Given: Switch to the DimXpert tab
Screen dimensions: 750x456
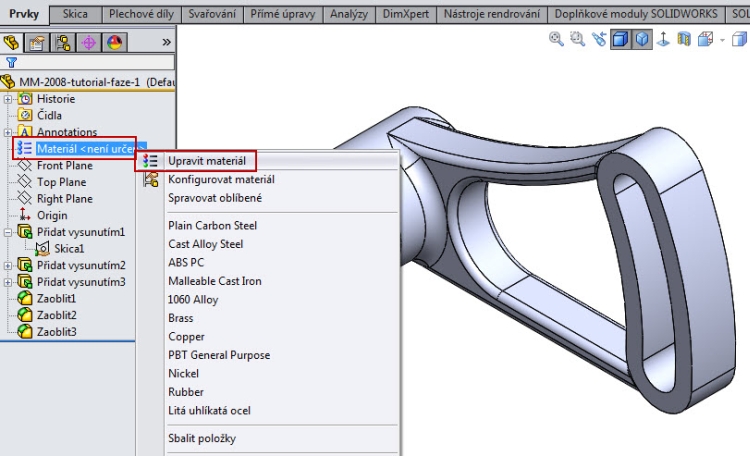Looking at the screenshot, I should click(406, 14).
